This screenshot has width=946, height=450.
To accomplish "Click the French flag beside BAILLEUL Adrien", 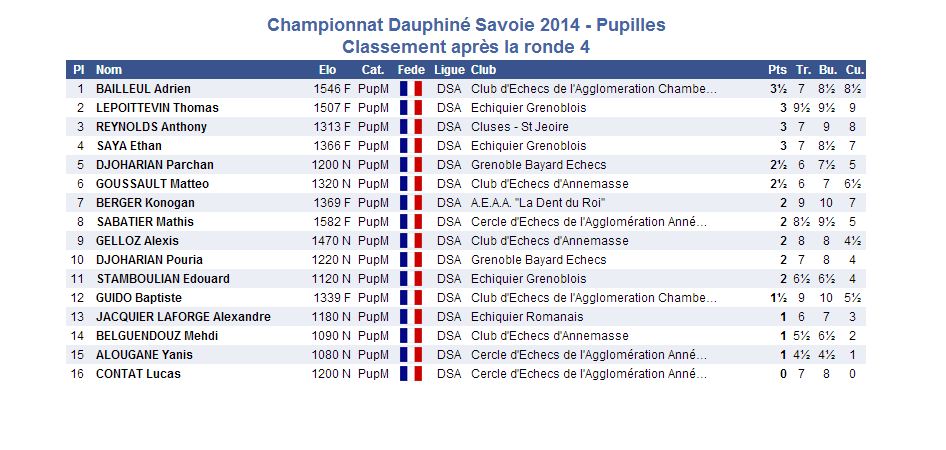I will click(410, 89).
